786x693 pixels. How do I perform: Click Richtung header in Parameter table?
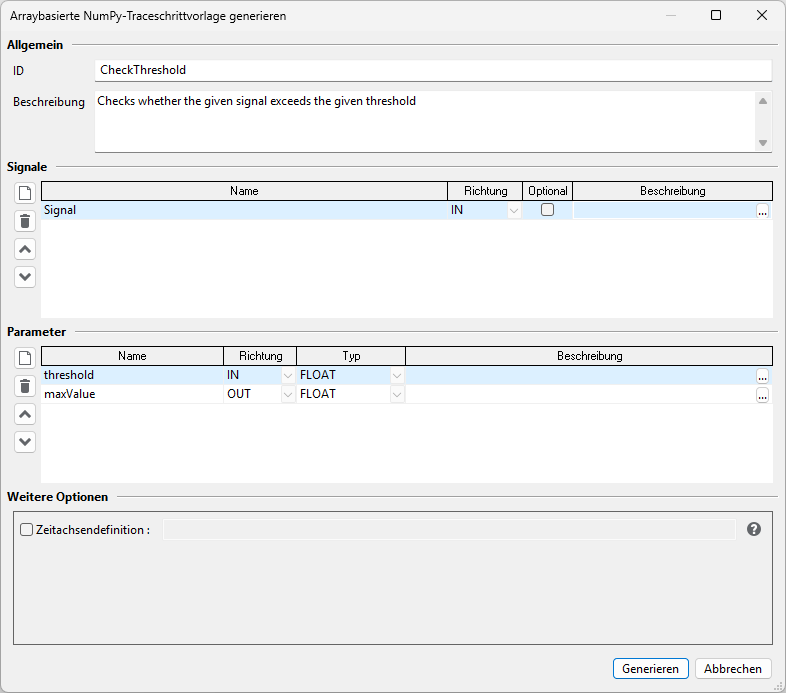point(260,356)
